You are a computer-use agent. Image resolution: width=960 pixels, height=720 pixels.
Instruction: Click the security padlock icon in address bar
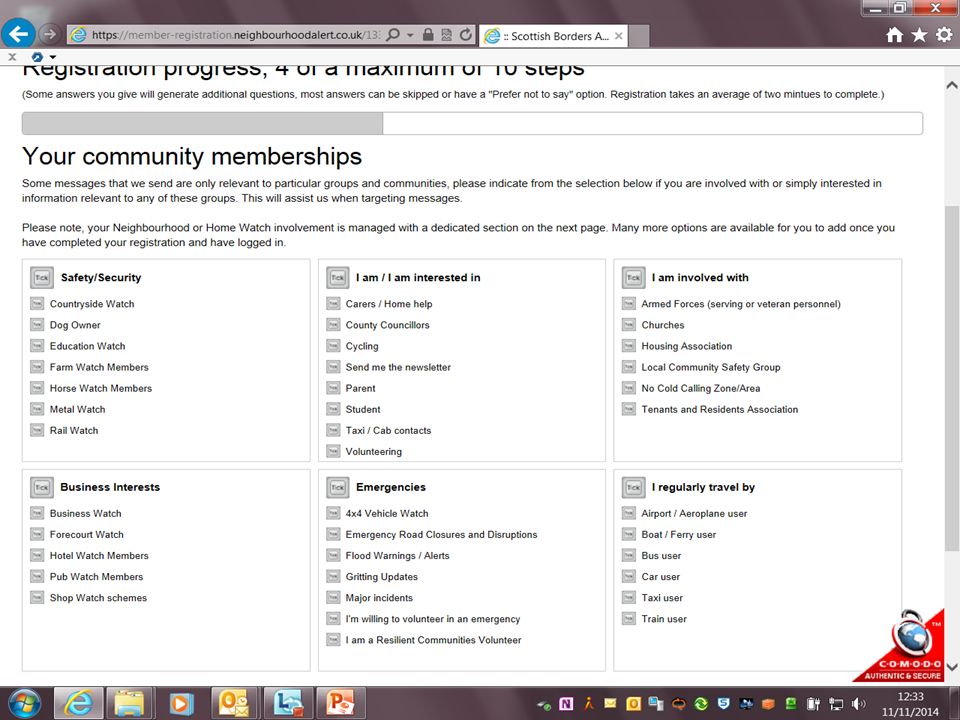[x=428, y=35]
